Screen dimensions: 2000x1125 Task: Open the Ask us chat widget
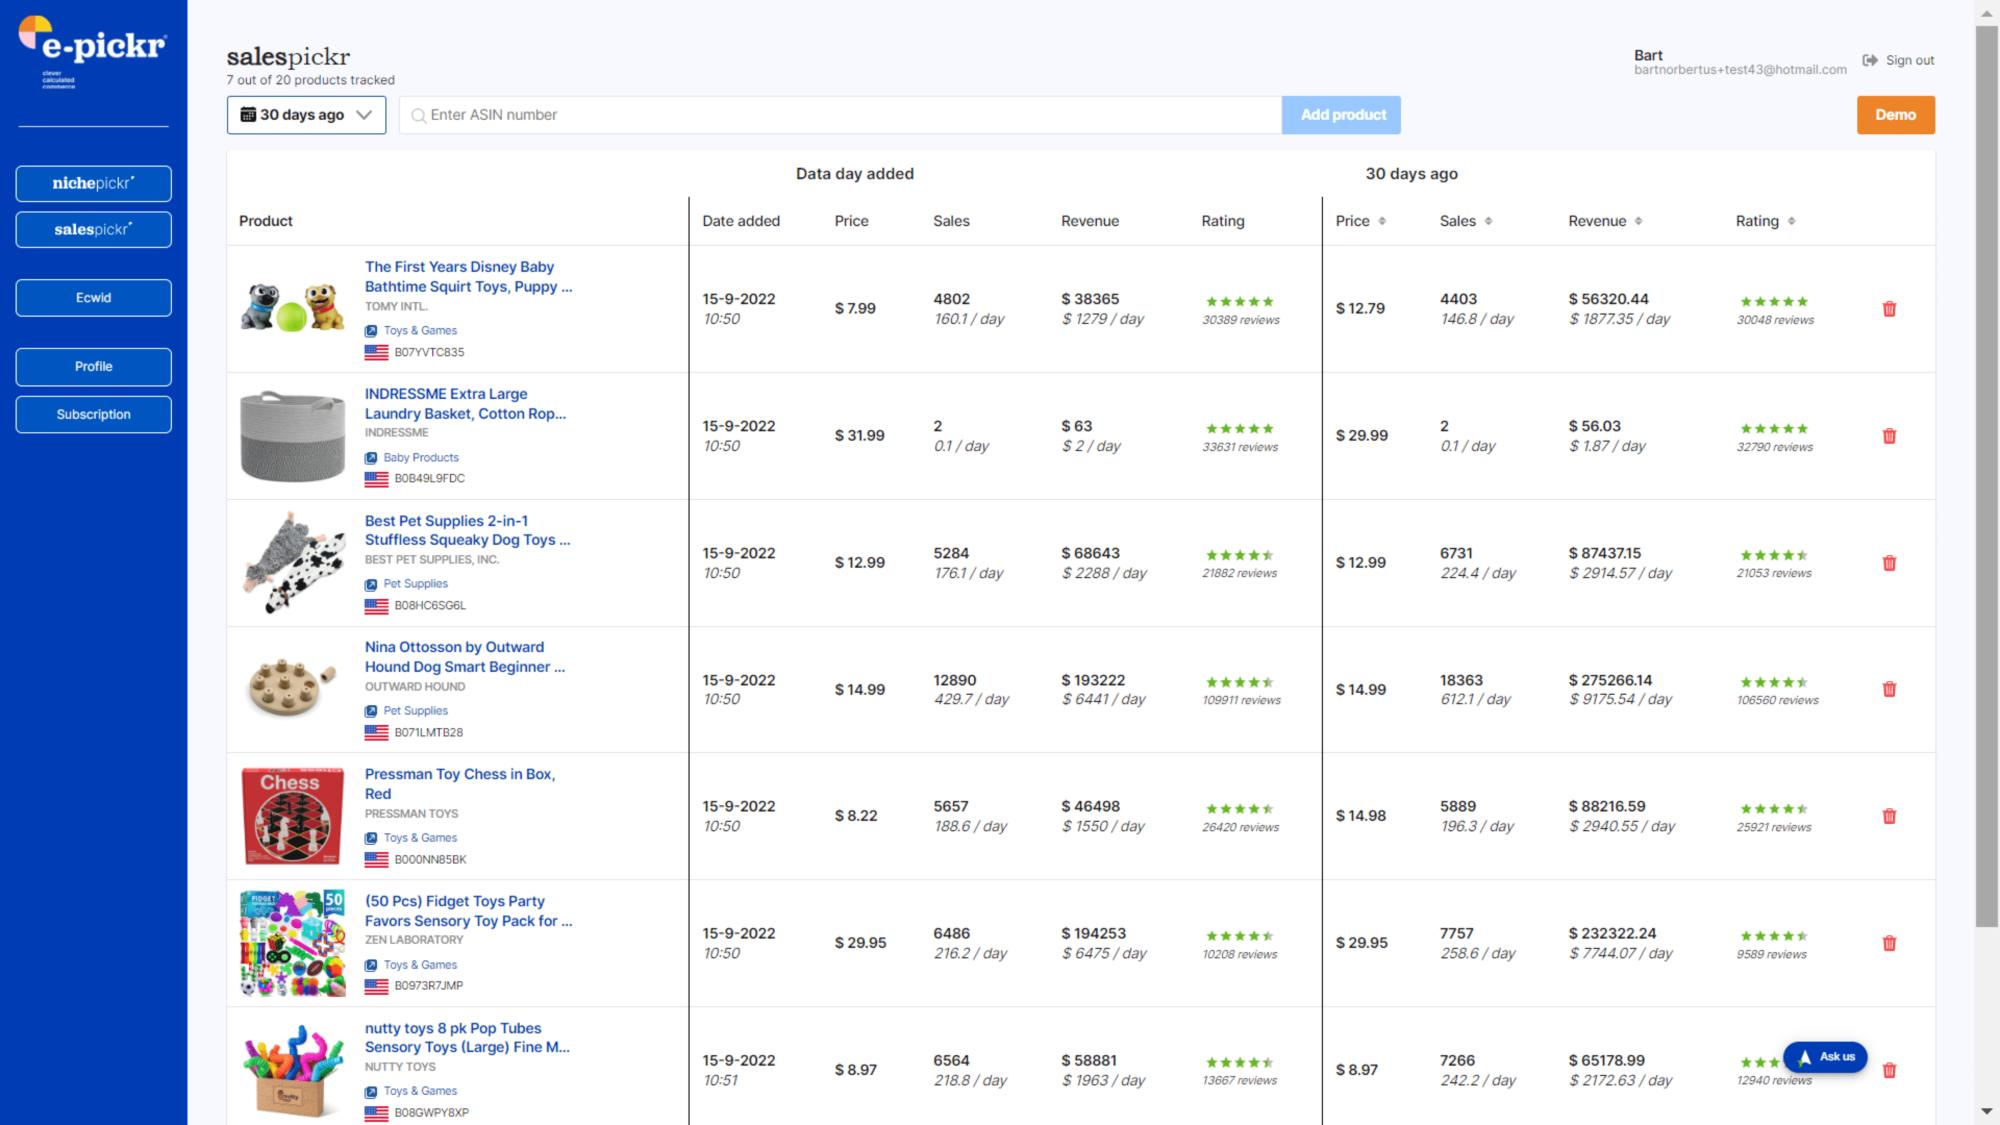click(1825, 1057)
